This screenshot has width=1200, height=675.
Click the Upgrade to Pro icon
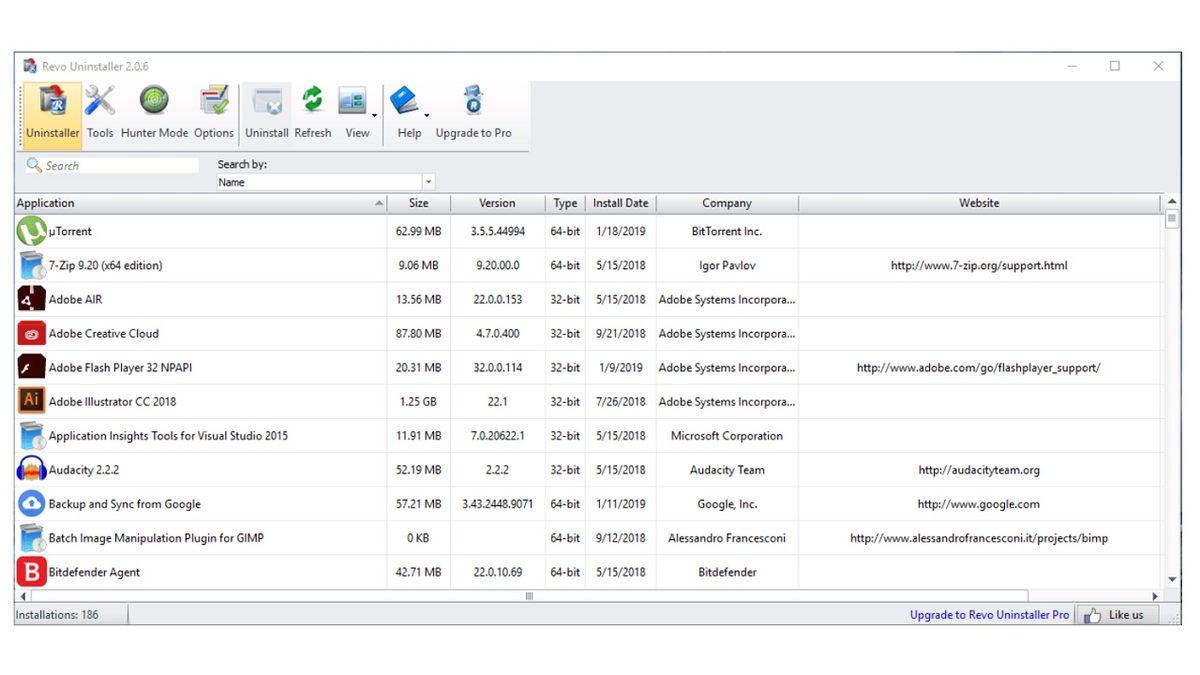473,102
